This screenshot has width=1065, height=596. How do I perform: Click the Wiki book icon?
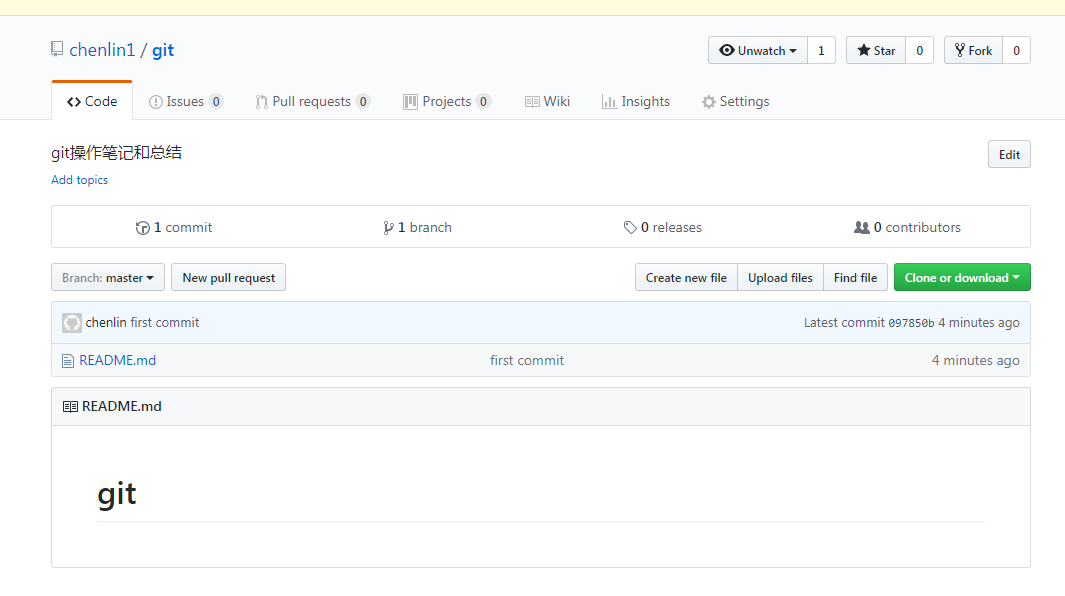pyautogui.click(x=532, y=102)
